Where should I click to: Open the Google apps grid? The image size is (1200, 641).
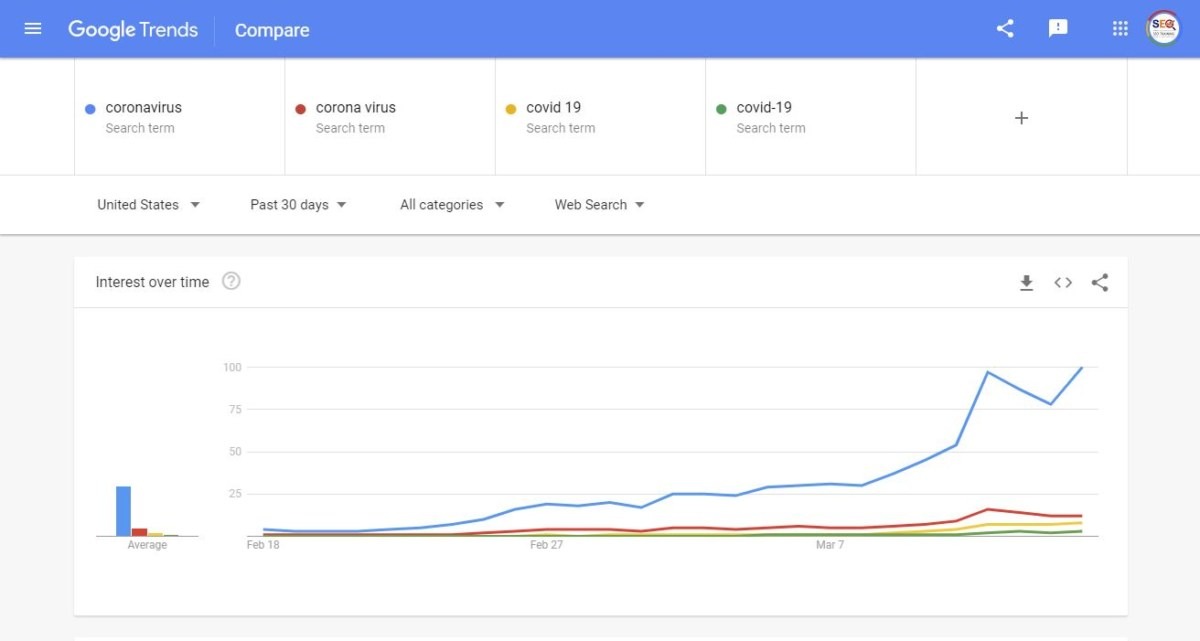1120,29
